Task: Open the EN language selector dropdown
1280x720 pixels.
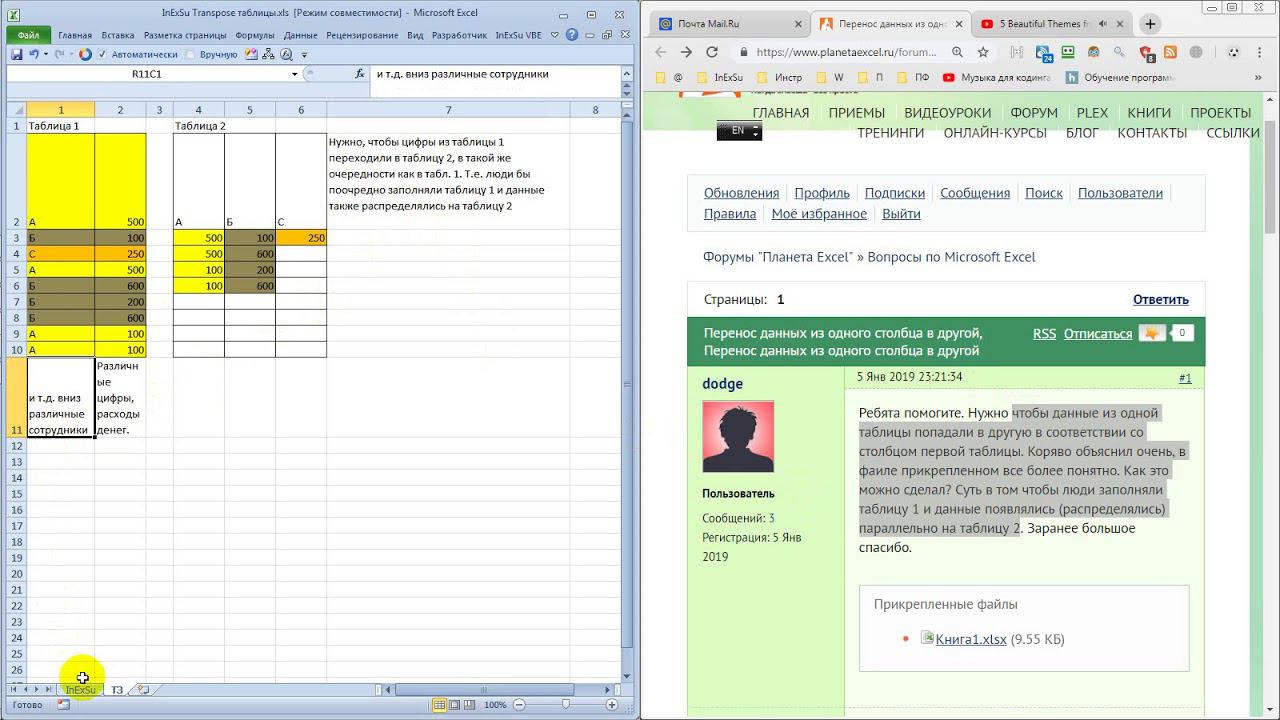Action: (x=739, y=131)
